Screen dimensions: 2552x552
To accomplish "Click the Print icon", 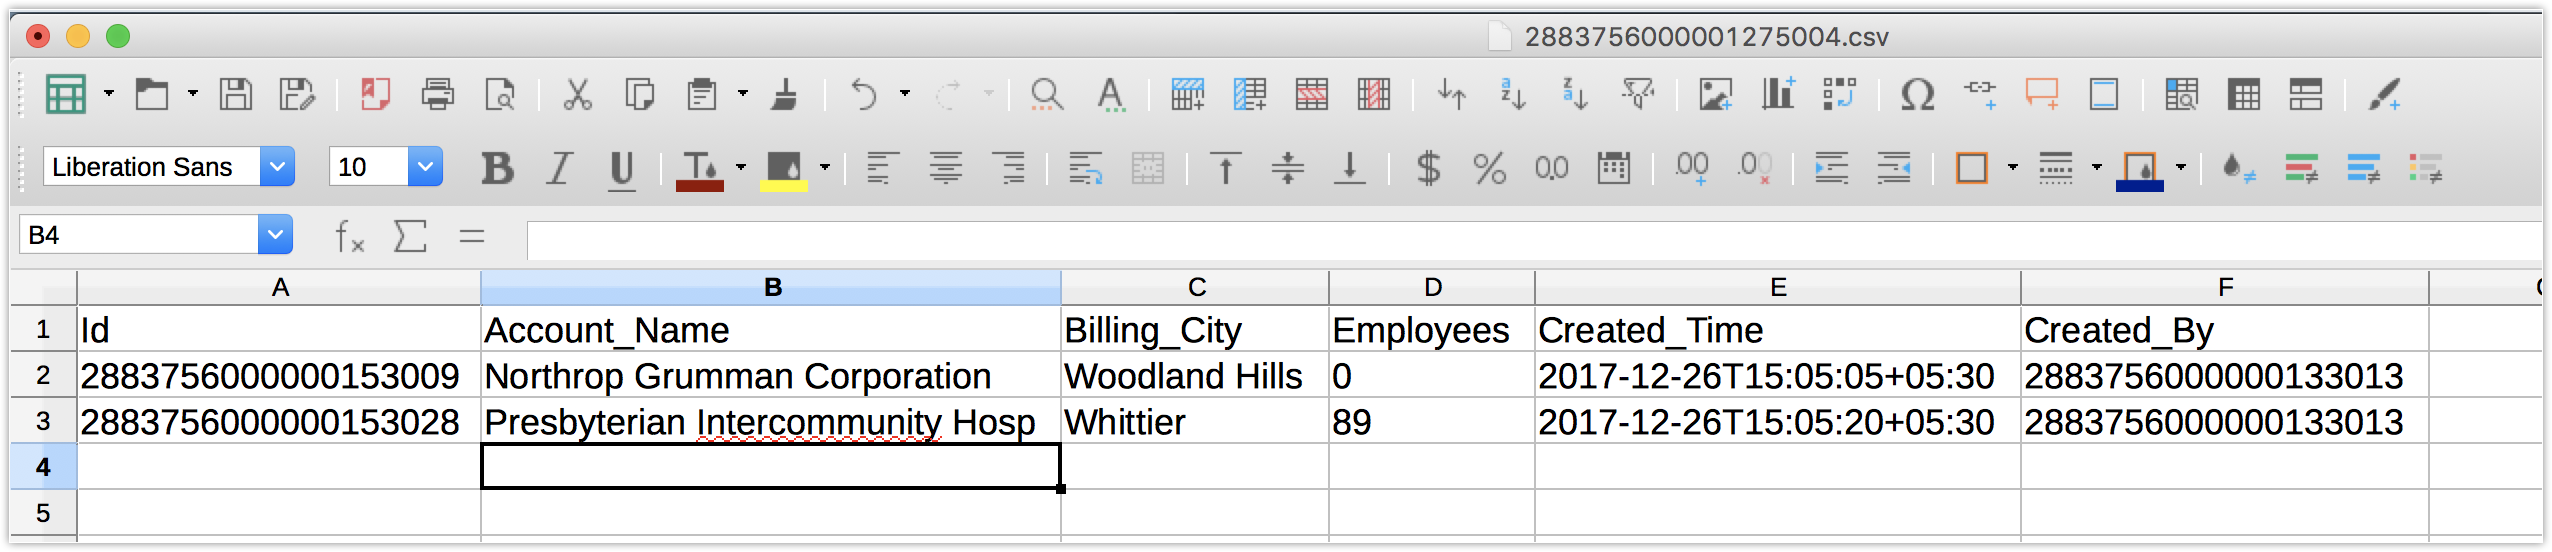I will coord(438,95).
